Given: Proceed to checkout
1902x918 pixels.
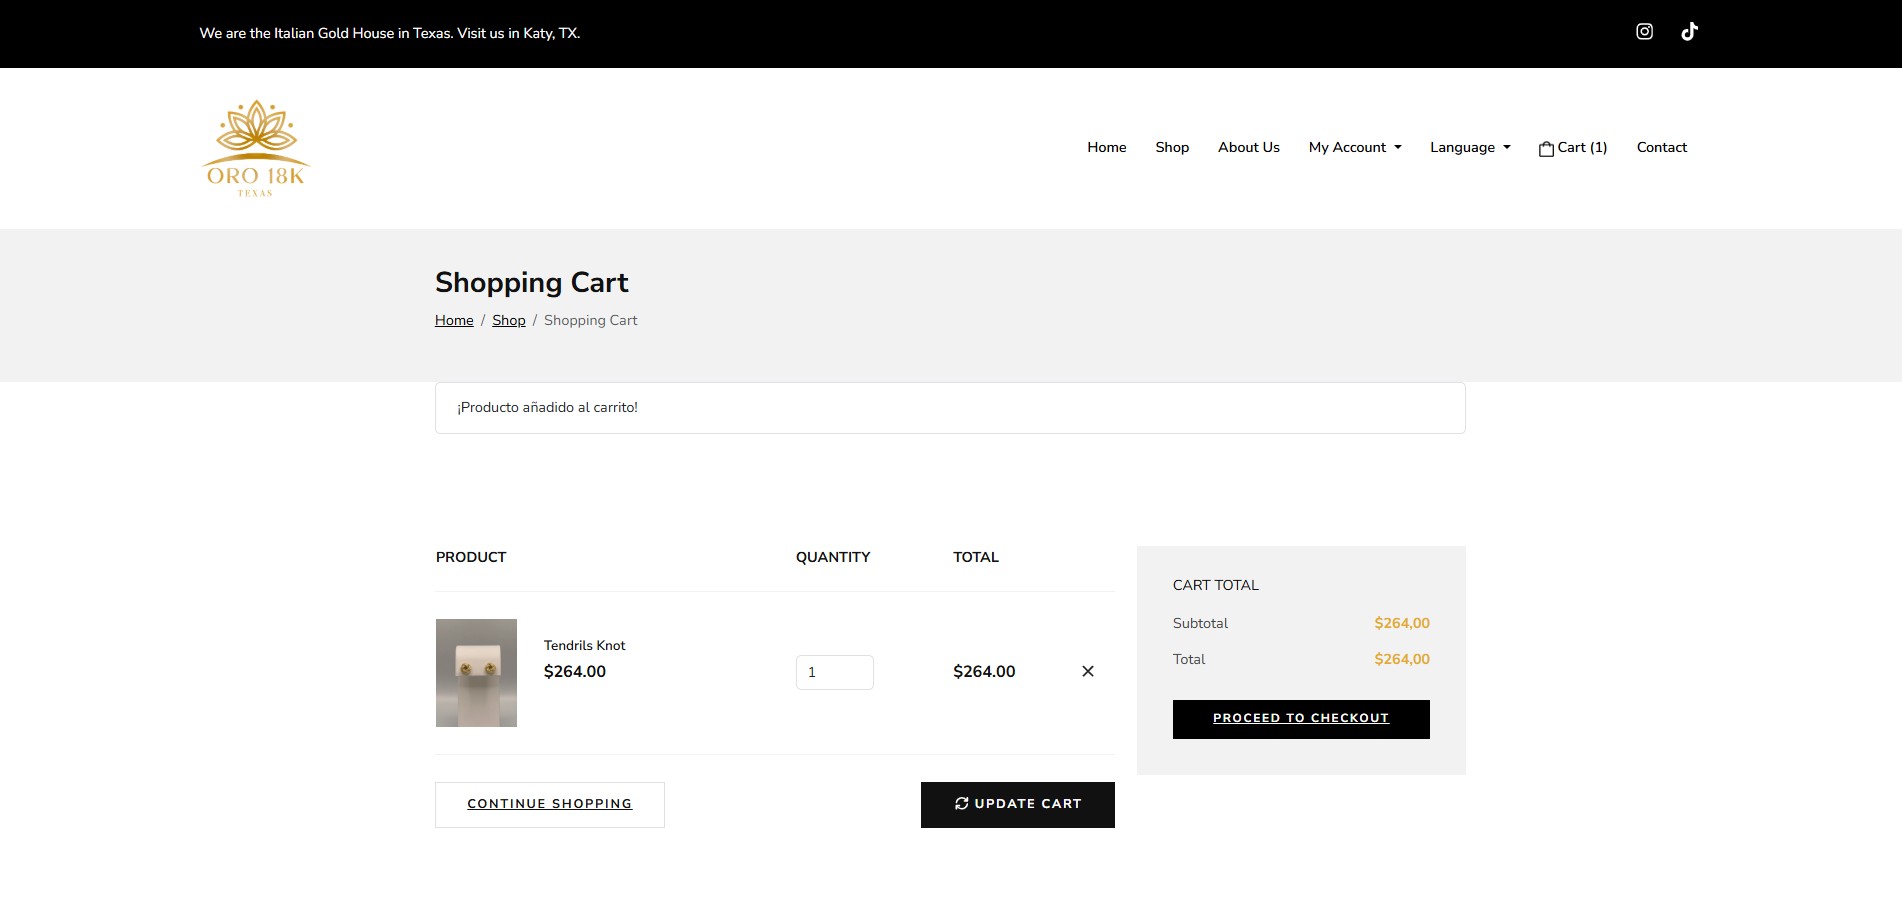Looking at the screenshot, I should point(1301,719).
